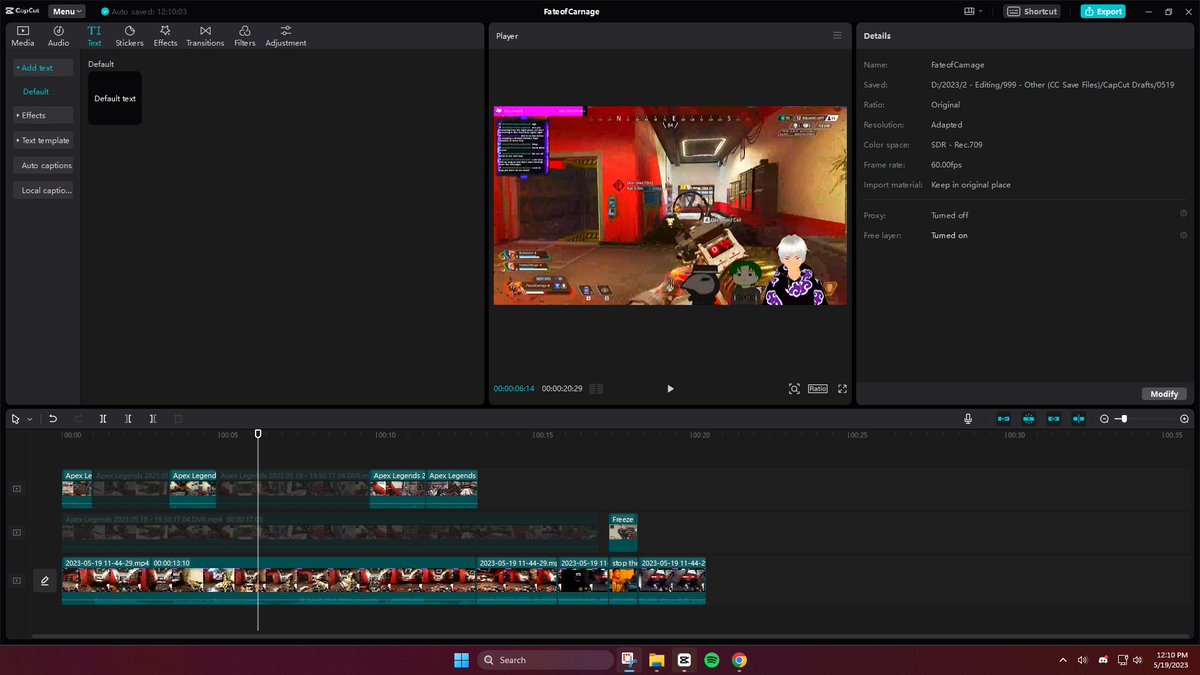Open the layout selector dropdown

tap(973, 11)
